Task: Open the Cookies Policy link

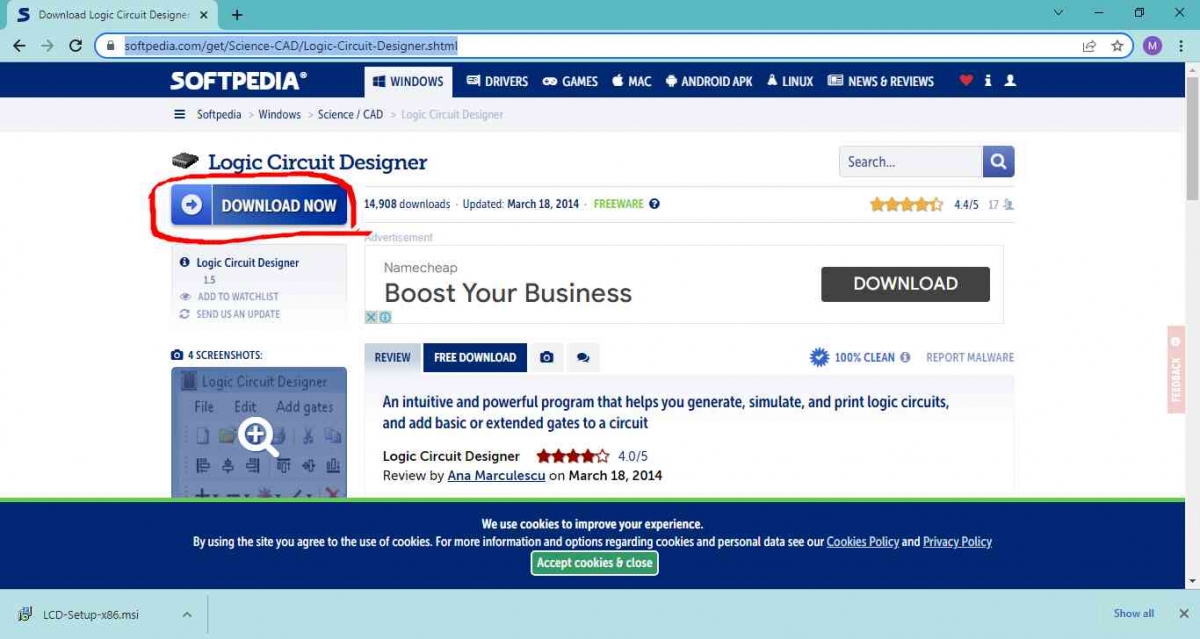Action: point(862,542)
